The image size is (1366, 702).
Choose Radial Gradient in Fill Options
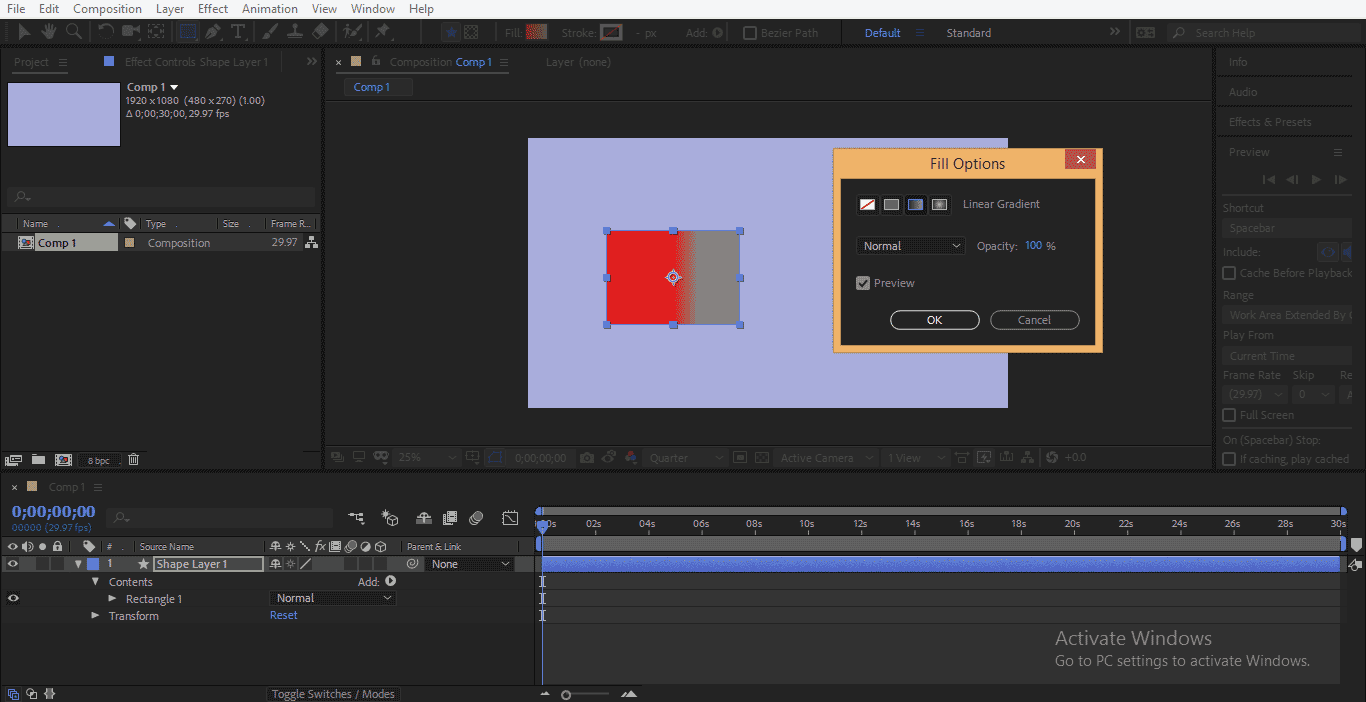point(939,204)
